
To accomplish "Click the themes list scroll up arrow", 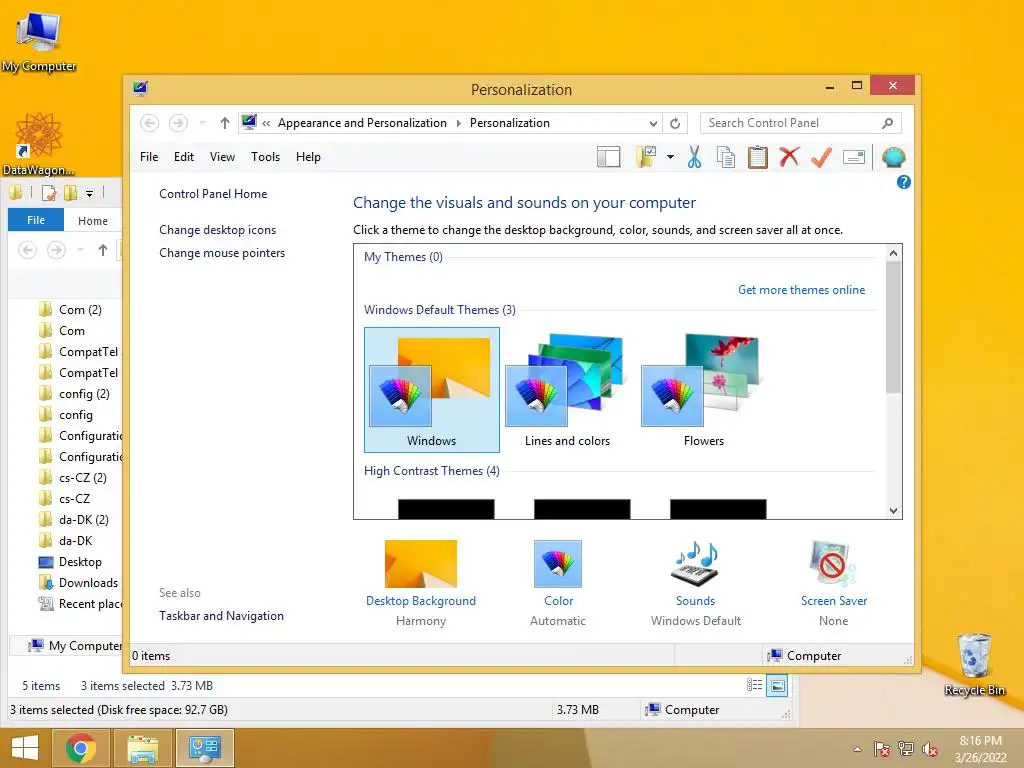I will 893,253.
